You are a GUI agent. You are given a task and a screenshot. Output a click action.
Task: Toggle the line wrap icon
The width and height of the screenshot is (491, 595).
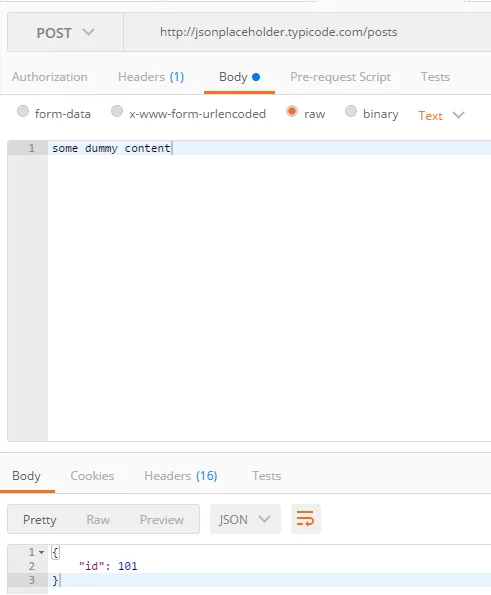(306, 519)
